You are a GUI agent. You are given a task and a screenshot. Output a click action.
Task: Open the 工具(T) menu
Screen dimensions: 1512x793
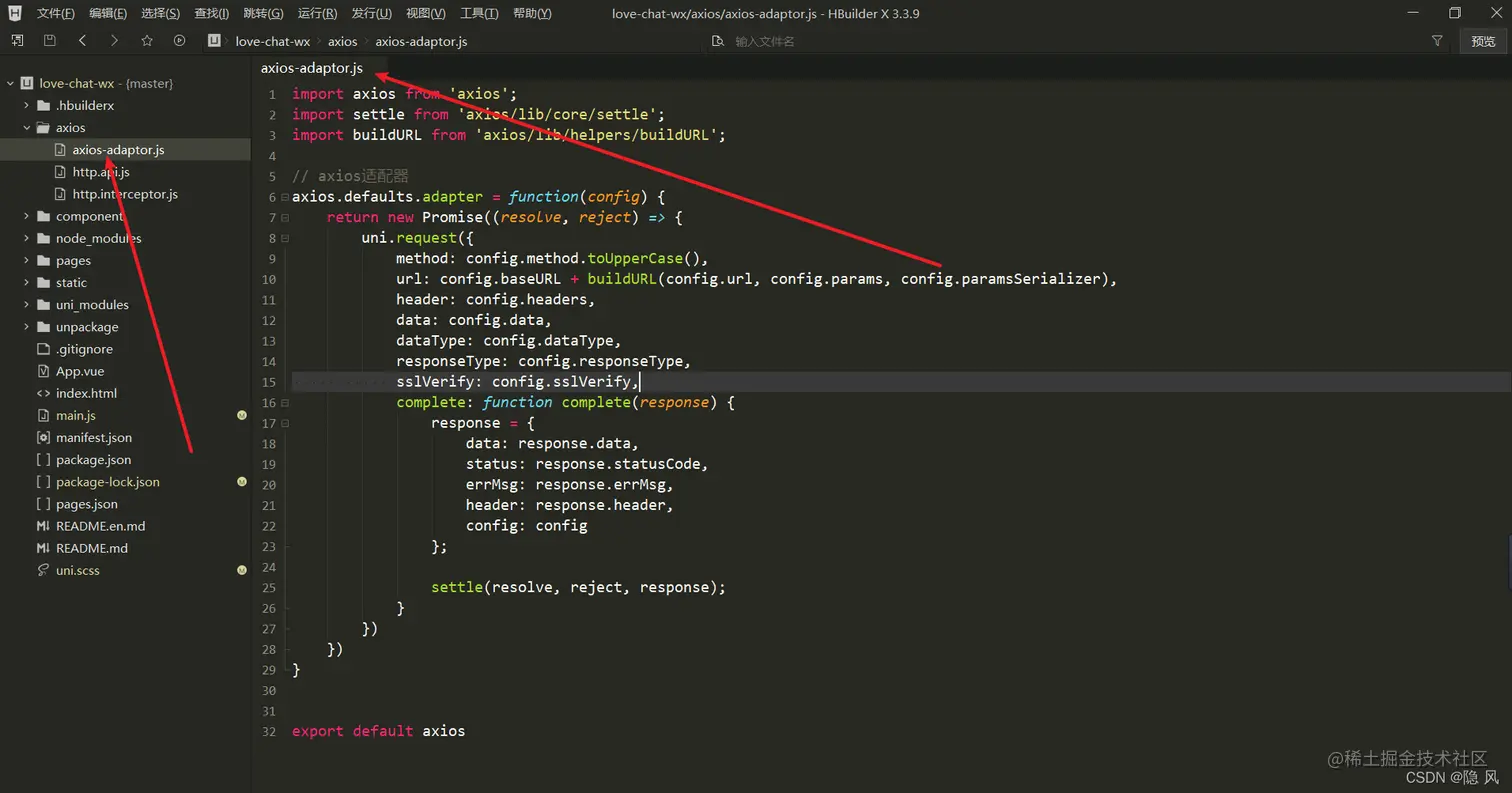[x=479, y=13]
